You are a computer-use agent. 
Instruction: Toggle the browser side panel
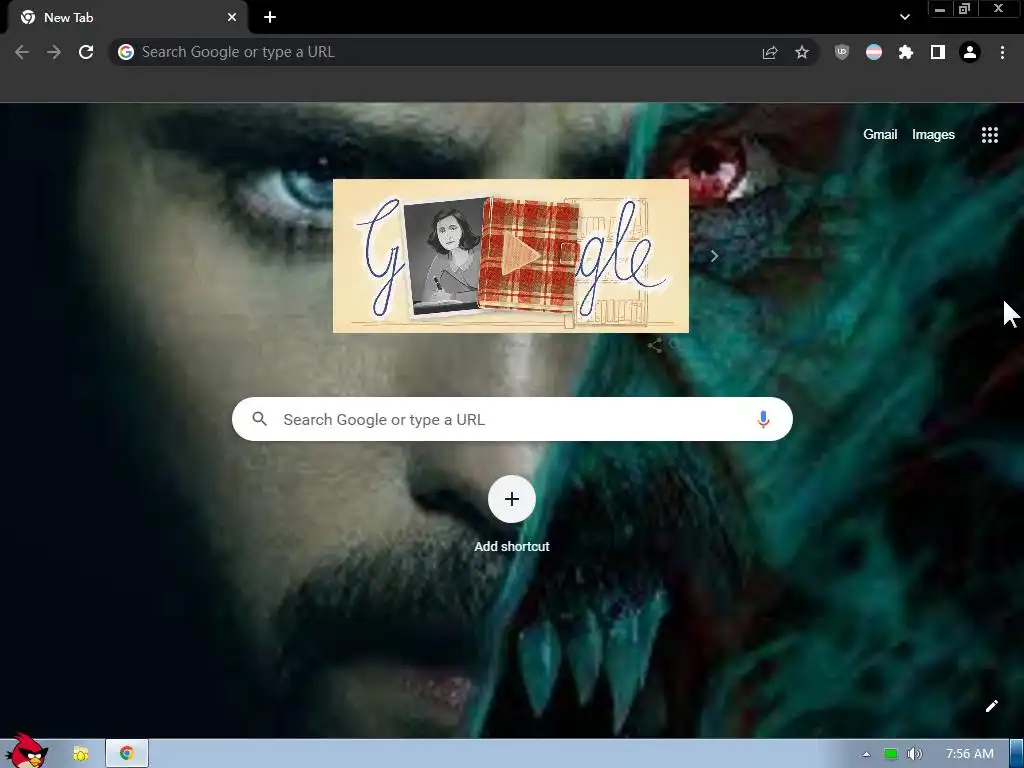pos(938,52)
